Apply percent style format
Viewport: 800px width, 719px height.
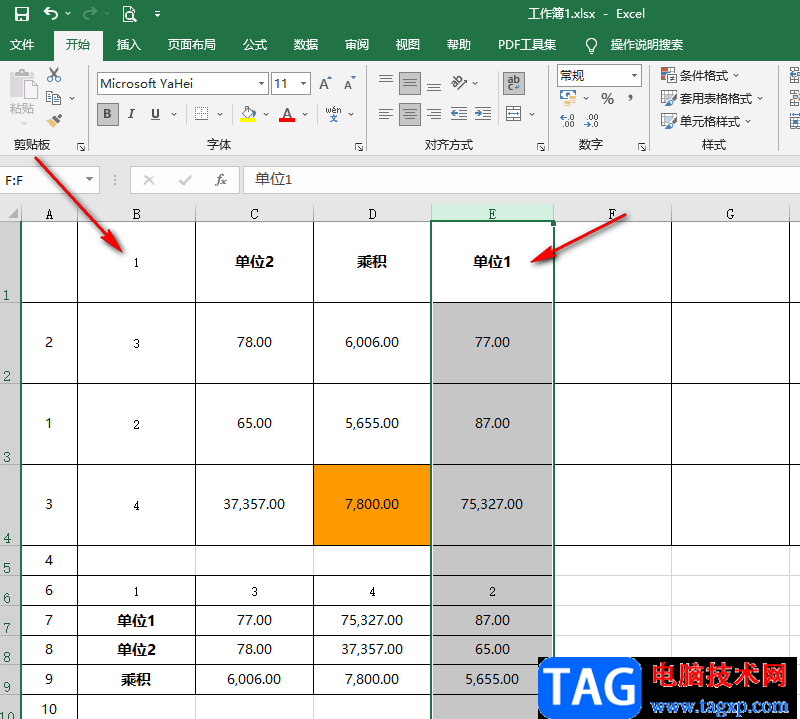tap(607, 98)
